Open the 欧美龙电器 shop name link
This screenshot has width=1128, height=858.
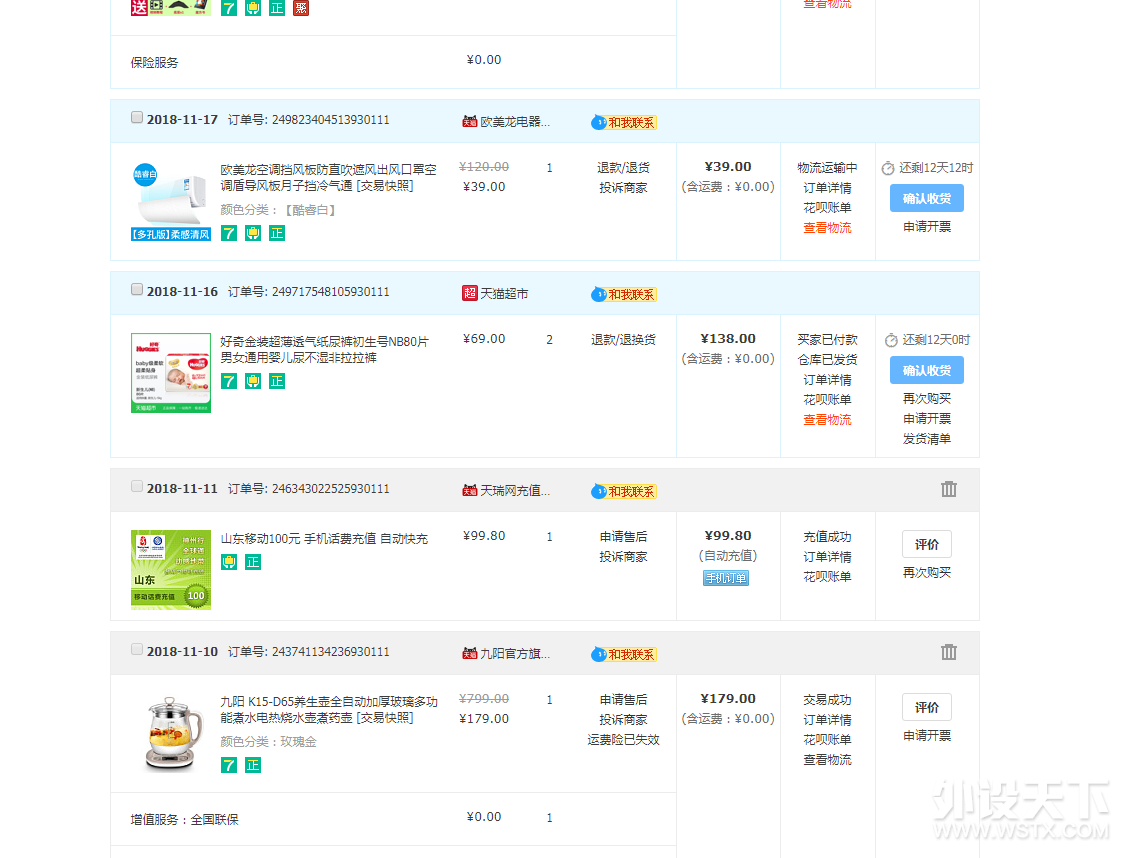click(515, 122)
